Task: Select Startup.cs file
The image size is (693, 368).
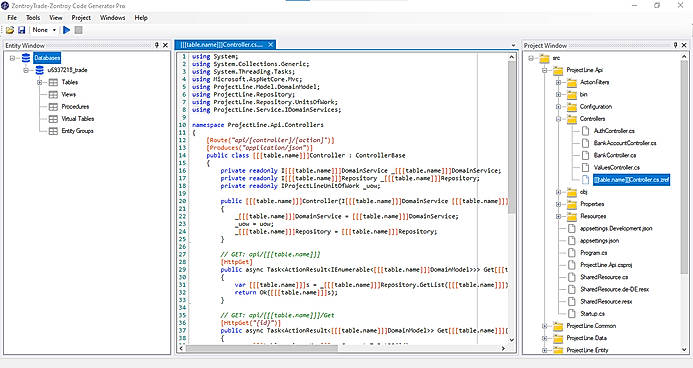Action: point(592,314)
